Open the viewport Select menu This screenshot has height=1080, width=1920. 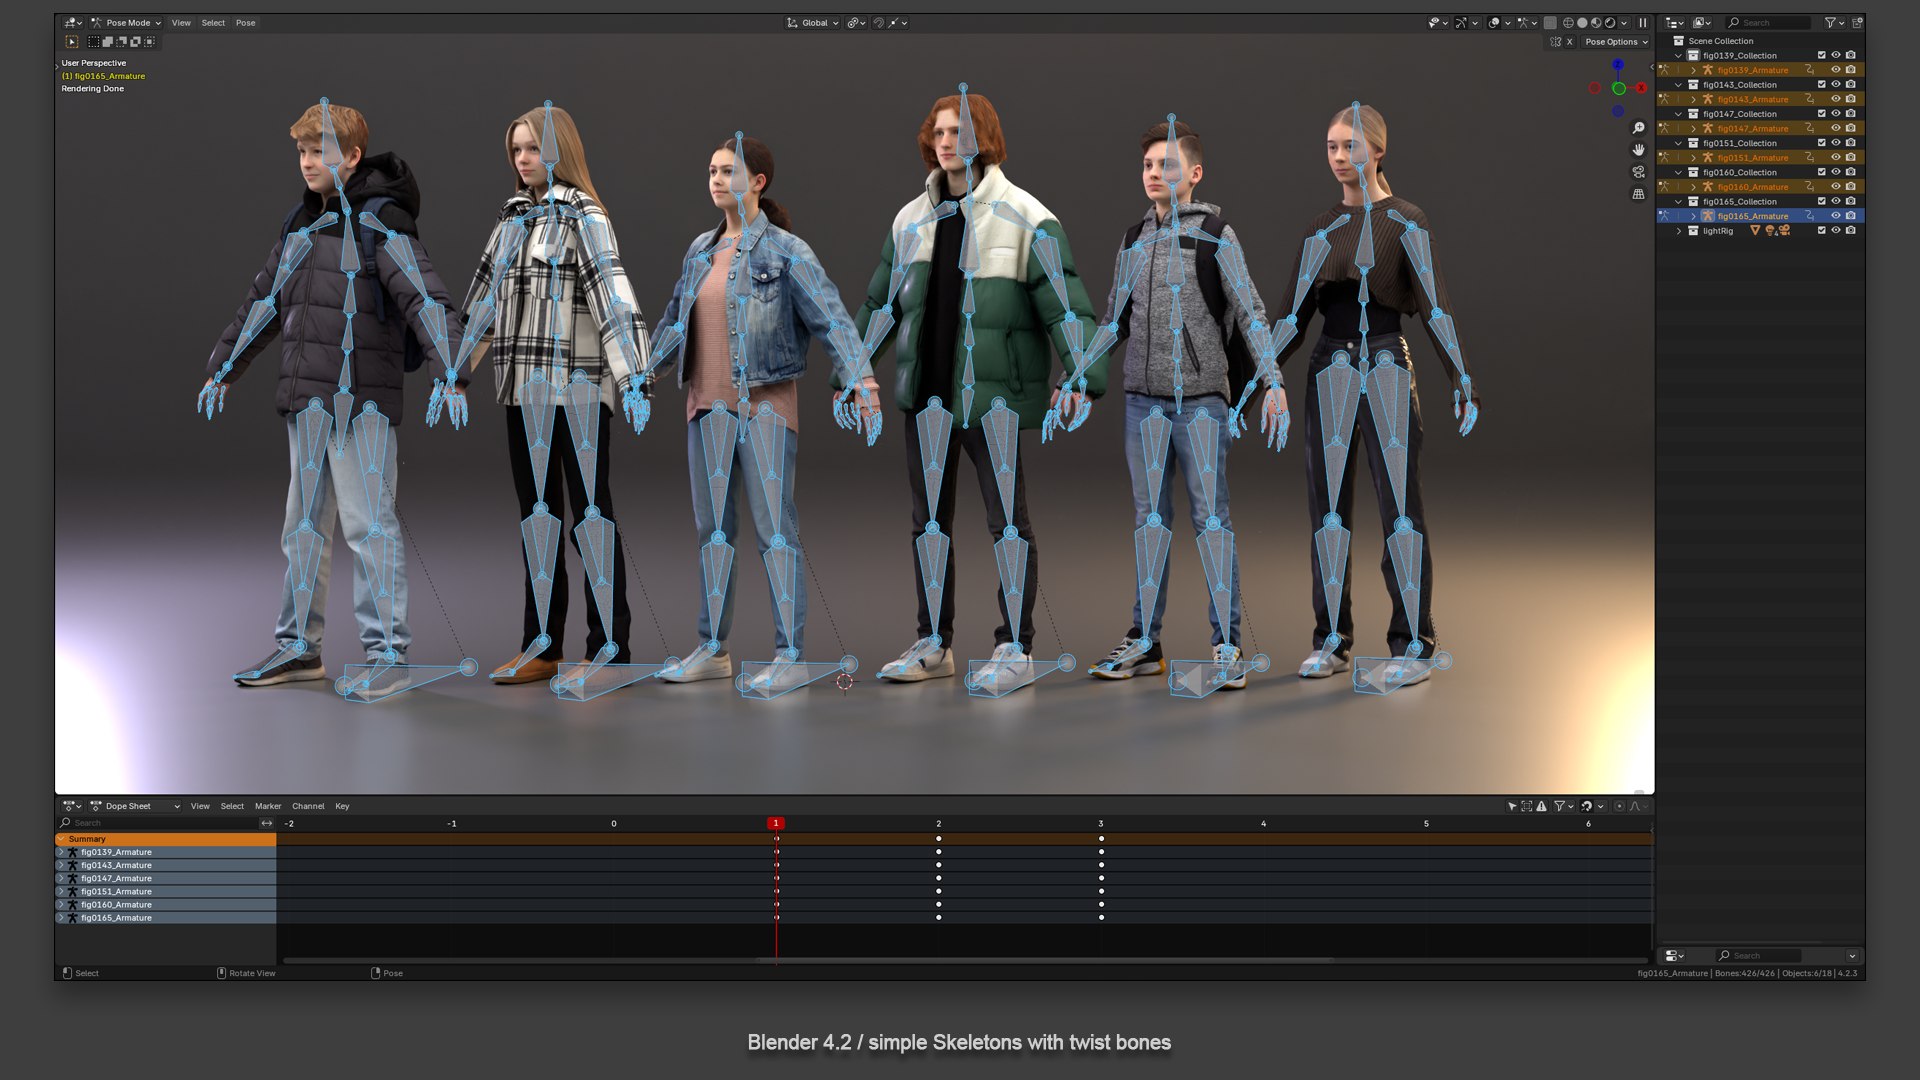click(213, 23)
